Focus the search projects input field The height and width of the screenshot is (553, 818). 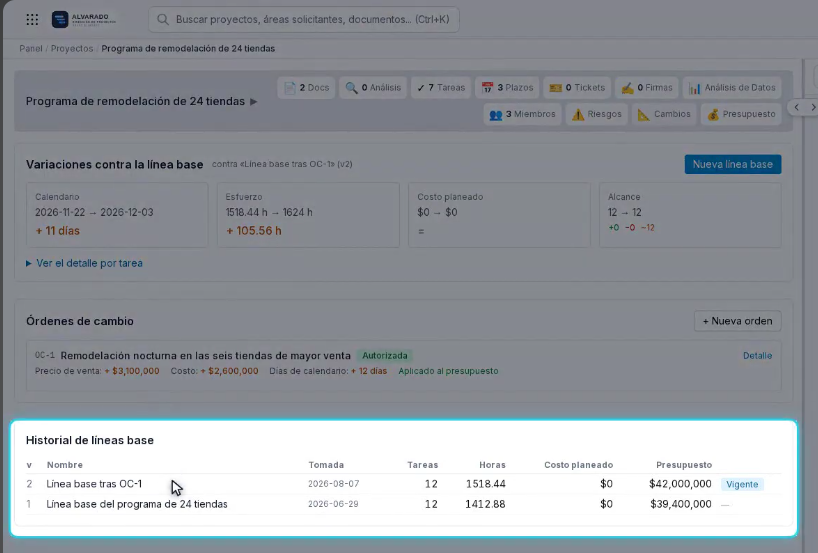point(304,19)
